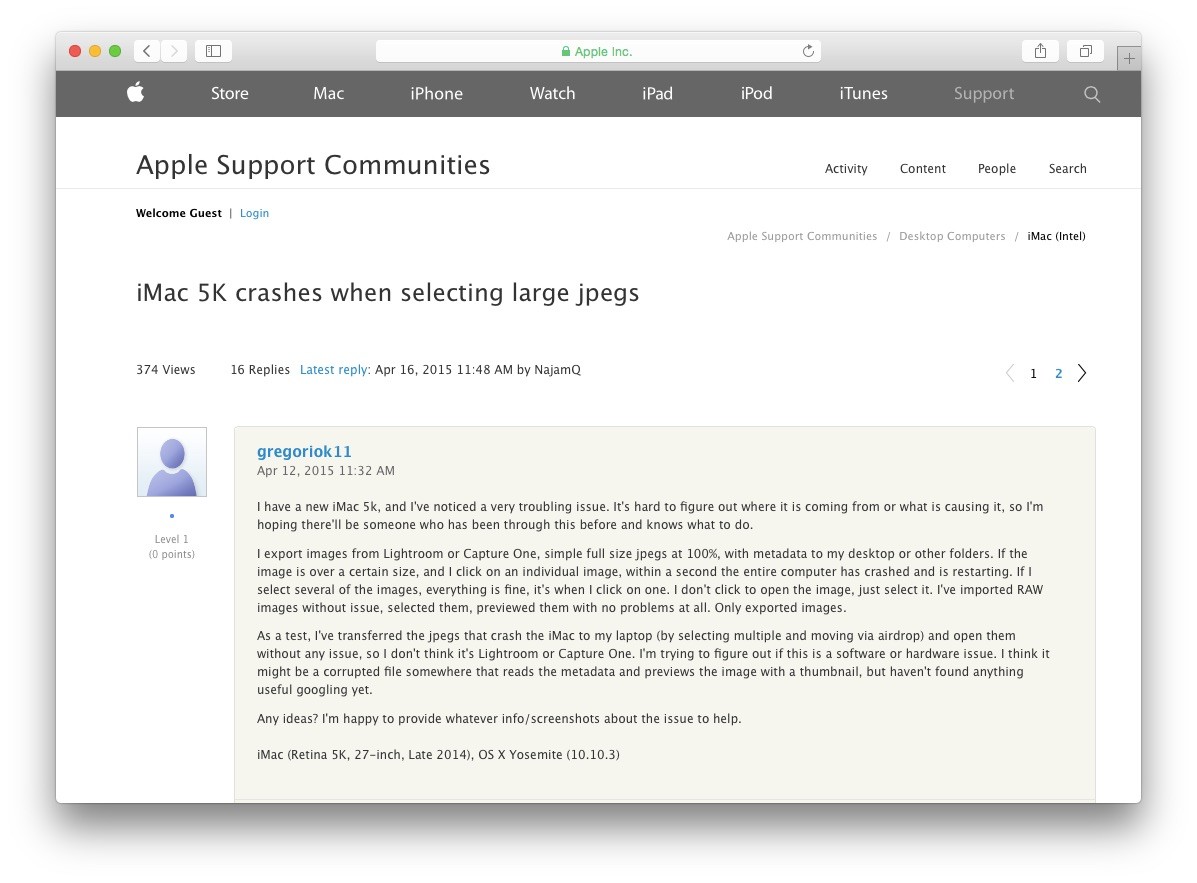Click the 'Any ideas?' paragraph
Image resolution: width=1197 pixels, height=883 pixels.
click(499, 719)
